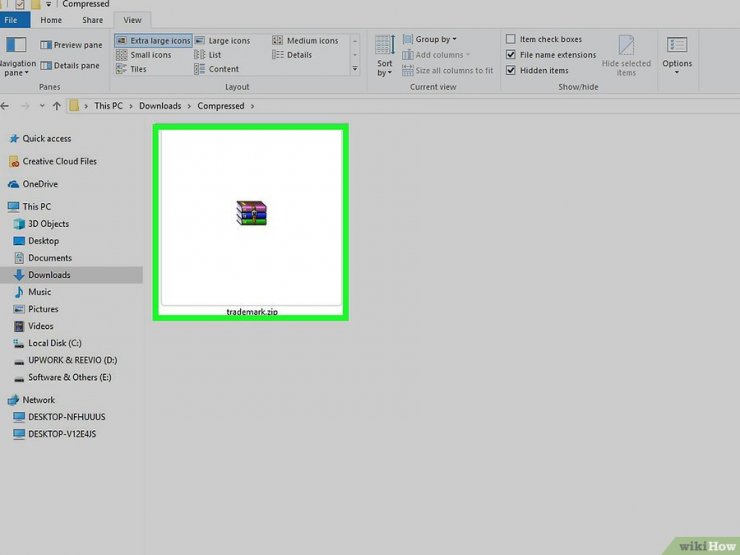Open Local Disk (C:) in sidebar
This screenshot has height=555, width=740.
(x=54, y=343)
